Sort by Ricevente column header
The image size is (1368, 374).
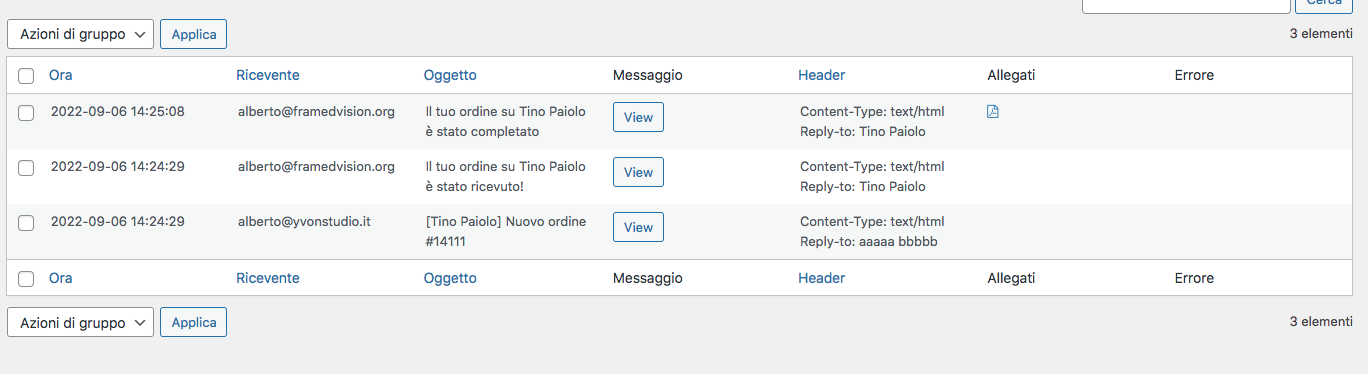[268, 75]
